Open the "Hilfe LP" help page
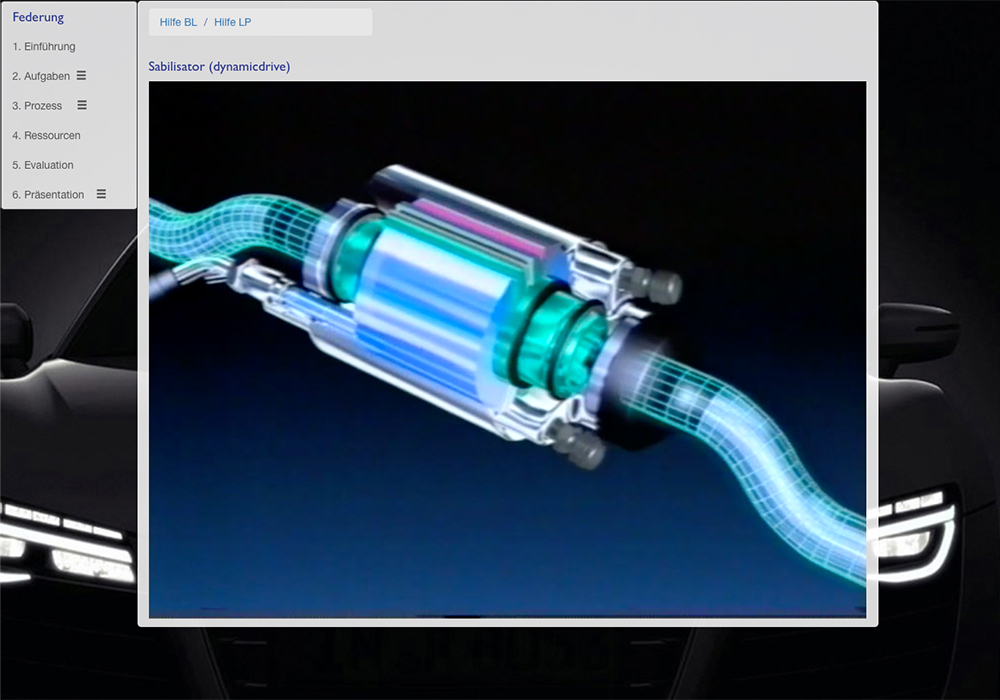Image resolution: width=1000 pixels, height=700 pixels. (x=233, y=21)
